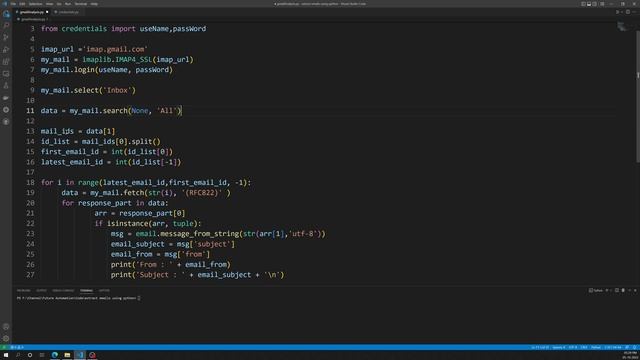
Task: Toggle the primary side bar visibility
Action: tap(583, 4)
